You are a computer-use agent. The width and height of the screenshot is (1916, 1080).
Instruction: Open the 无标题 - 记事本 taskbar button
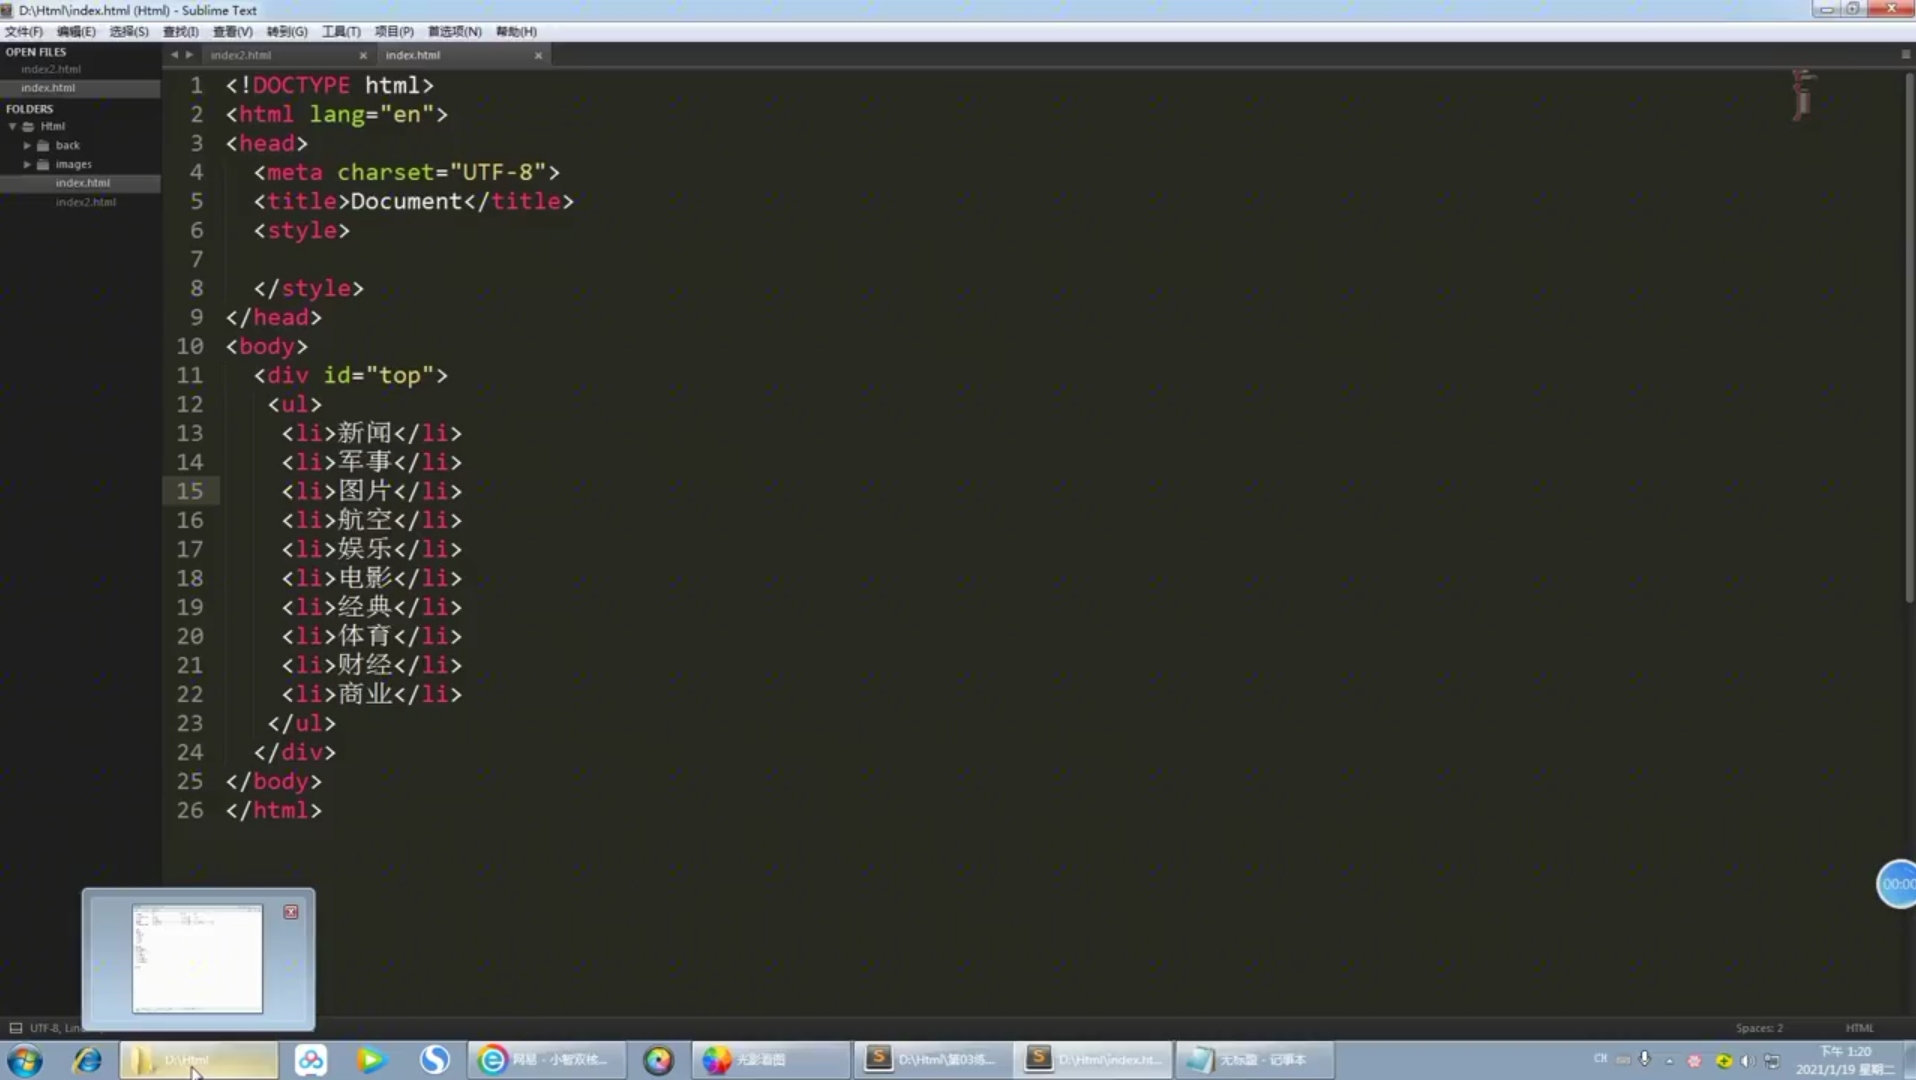coord(1254,1060)
